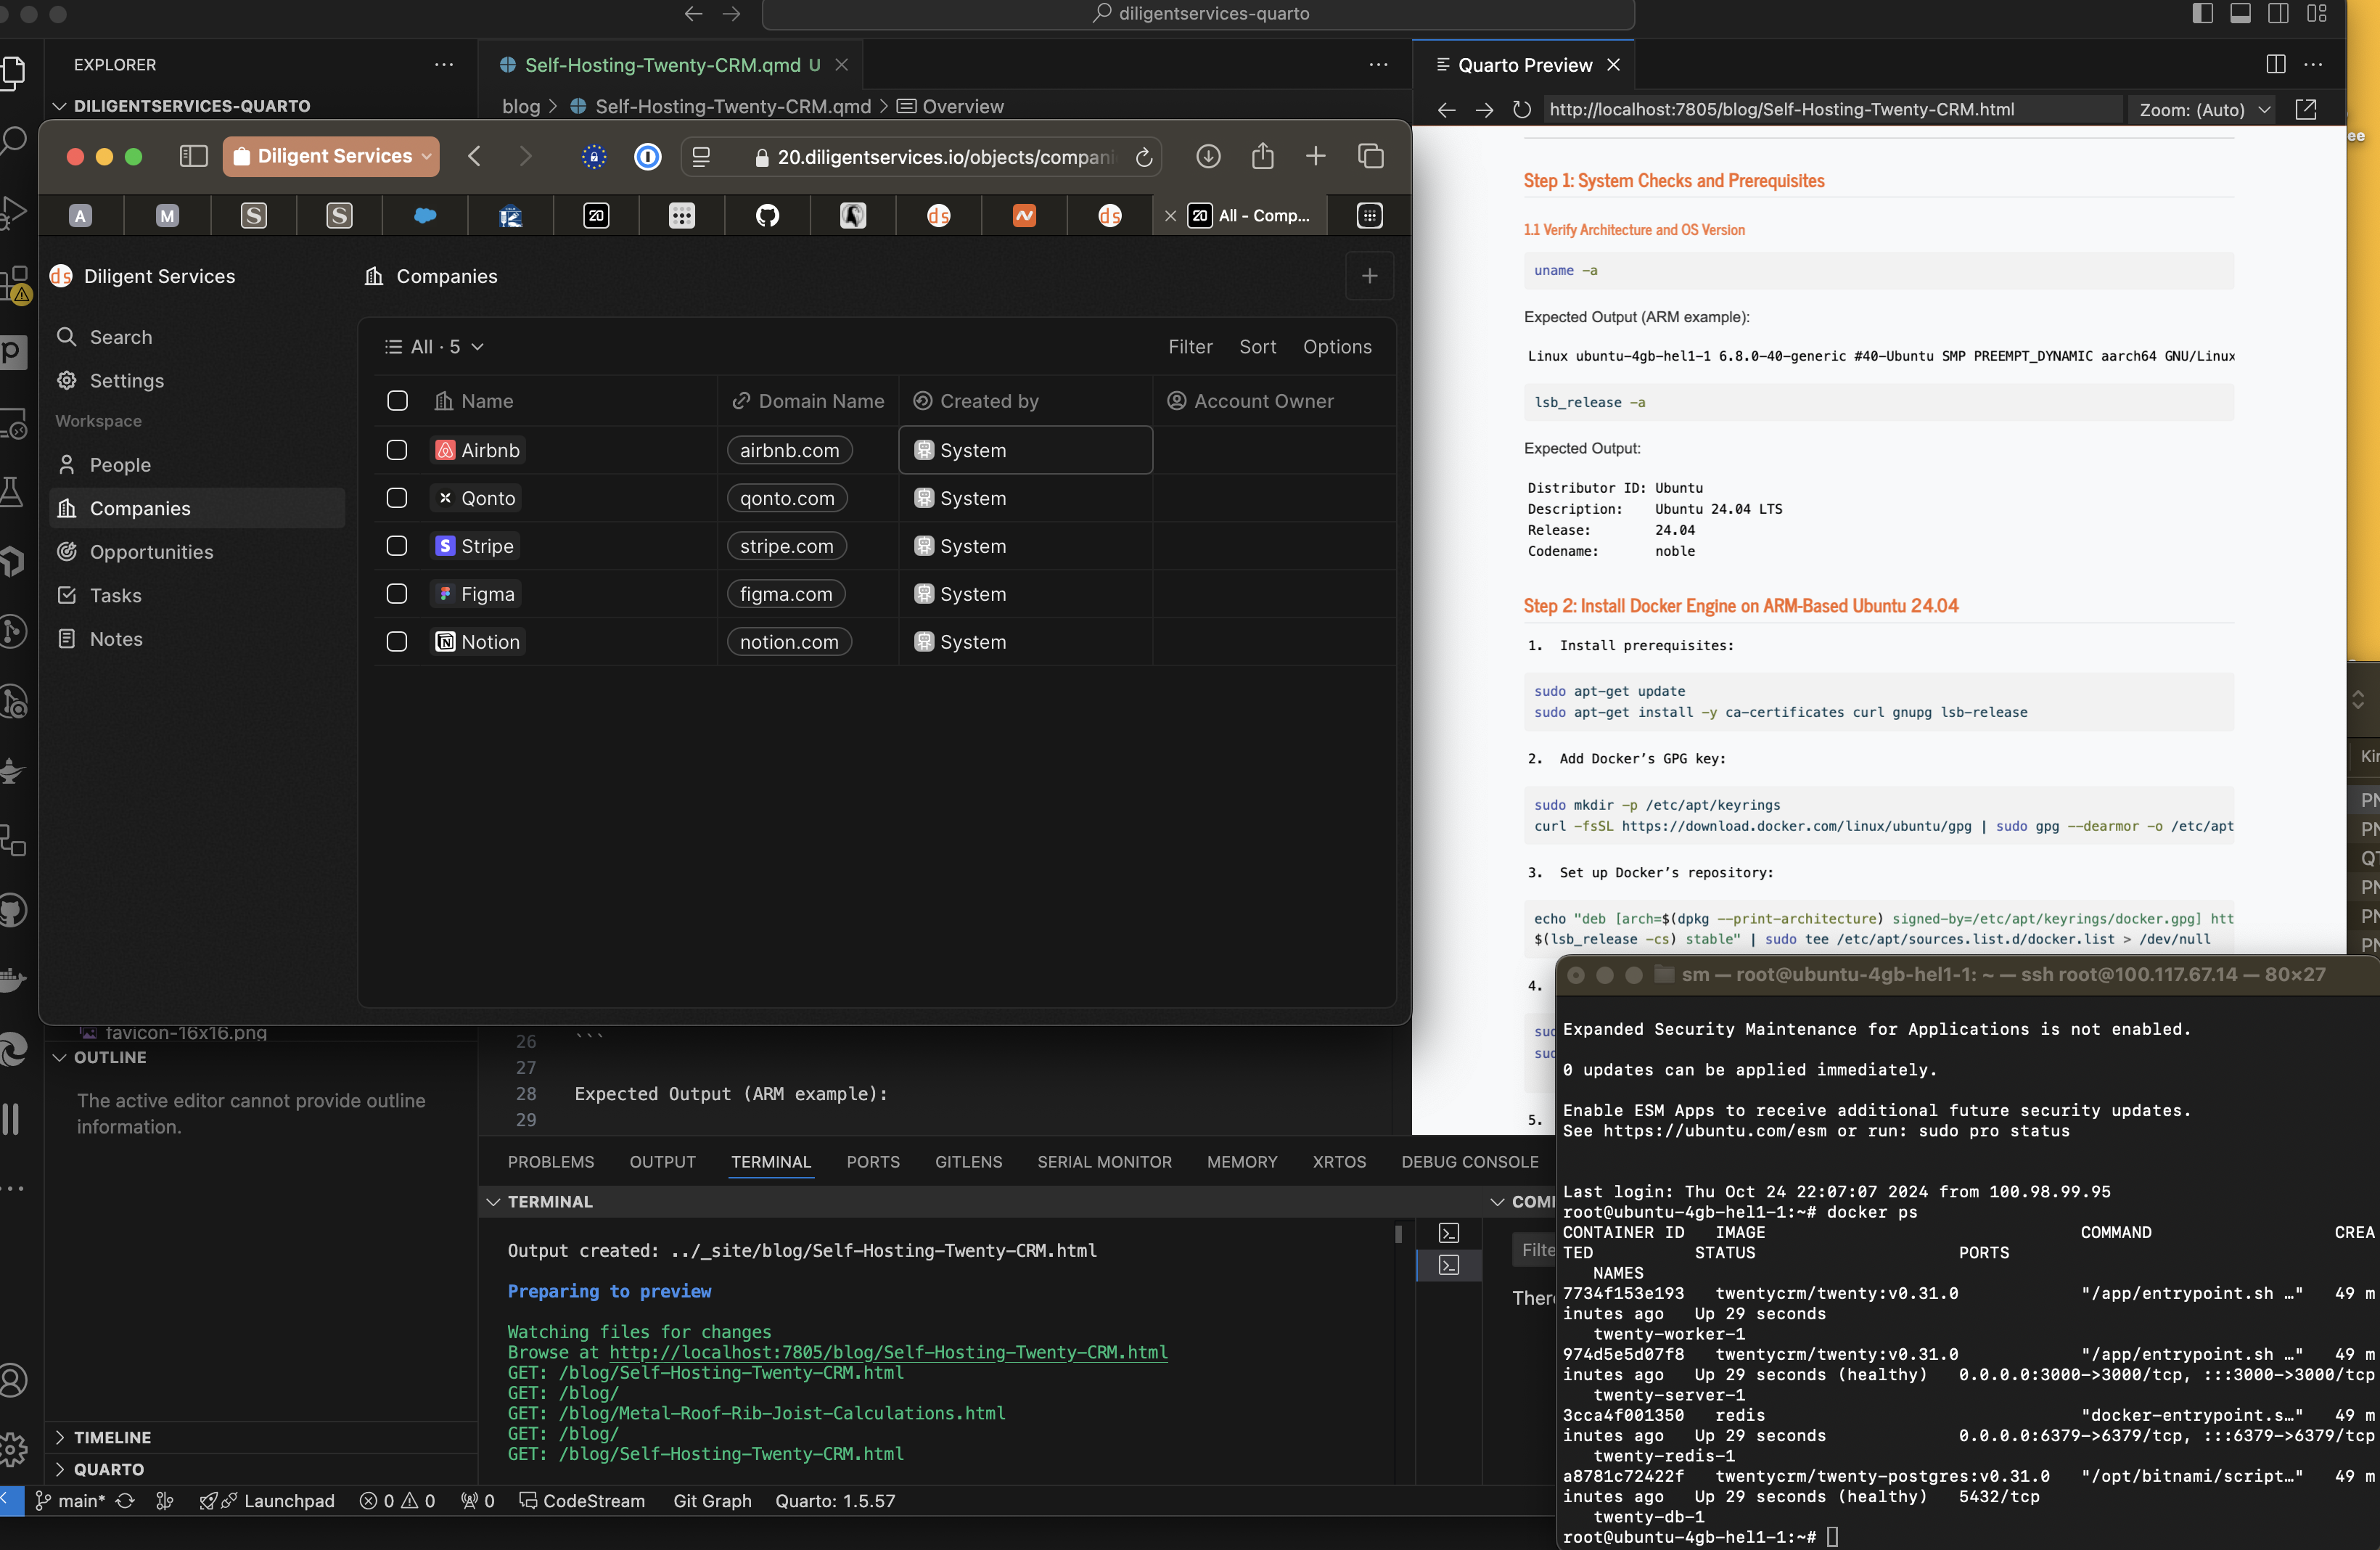Open VS Code Accounts icon

coord(13,1380)
